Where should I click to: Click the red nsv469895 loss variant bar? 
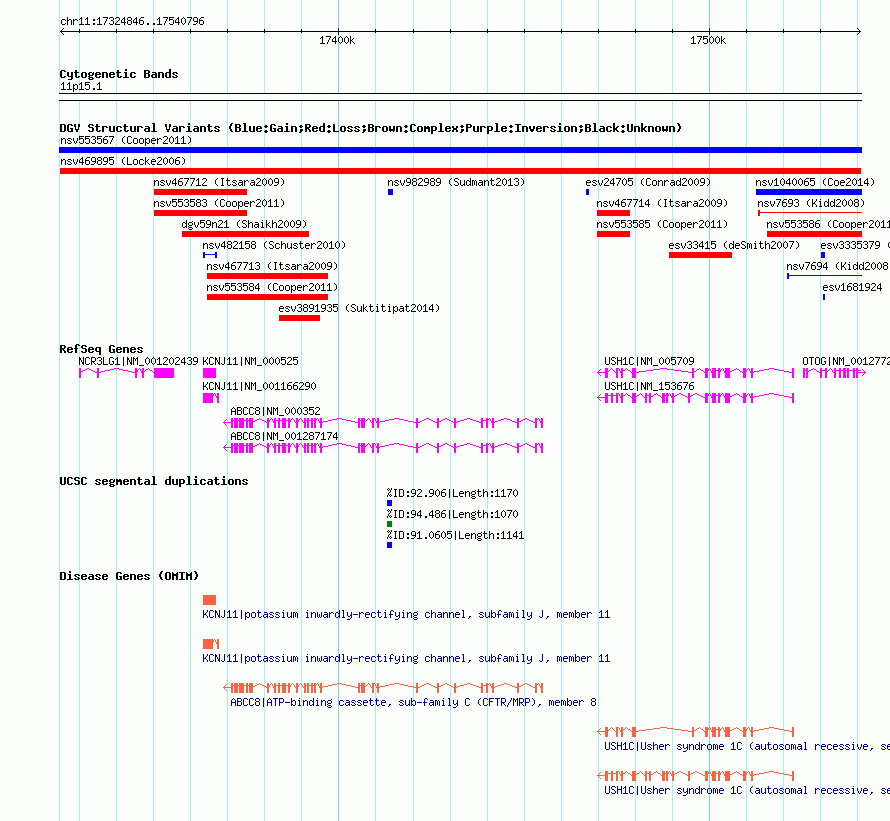pyautogui.click(x=460, y=171)
